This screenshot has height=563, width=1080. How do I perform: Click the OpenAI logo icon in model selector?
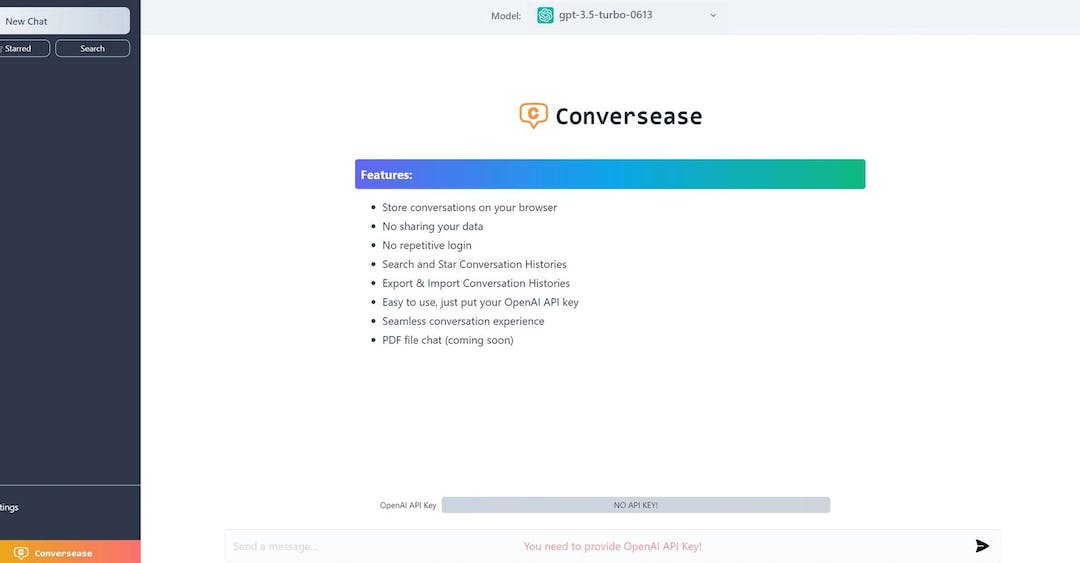[546, 15]
